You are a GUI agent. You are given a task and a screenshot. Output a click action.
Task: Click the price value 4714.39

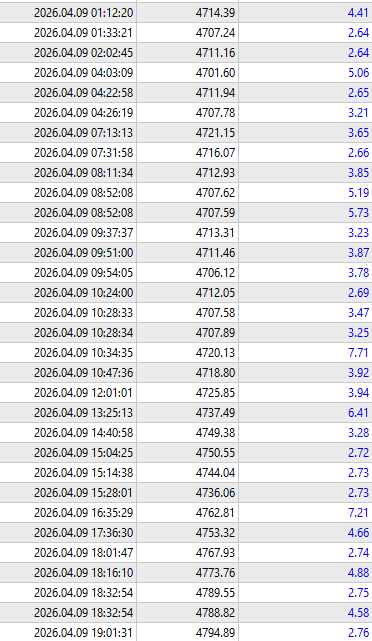pos(215,13)
